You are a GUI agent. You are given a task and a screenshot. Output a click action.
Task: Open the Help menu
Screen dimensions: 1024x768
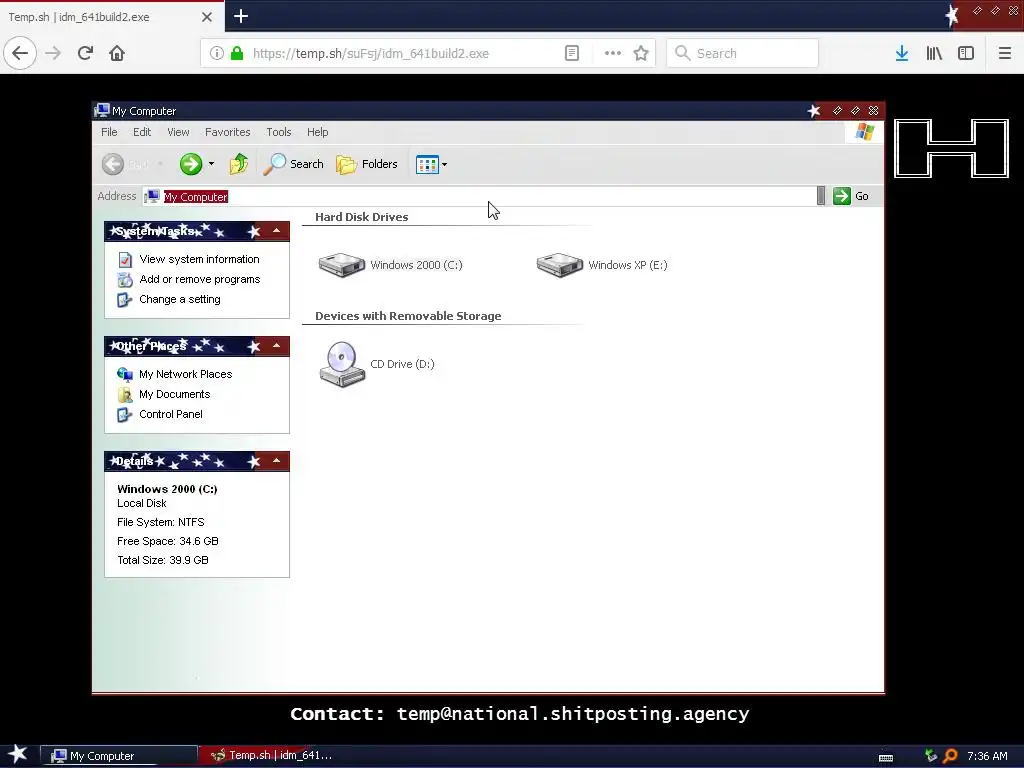pyautogui.click(x=317, y=132)
